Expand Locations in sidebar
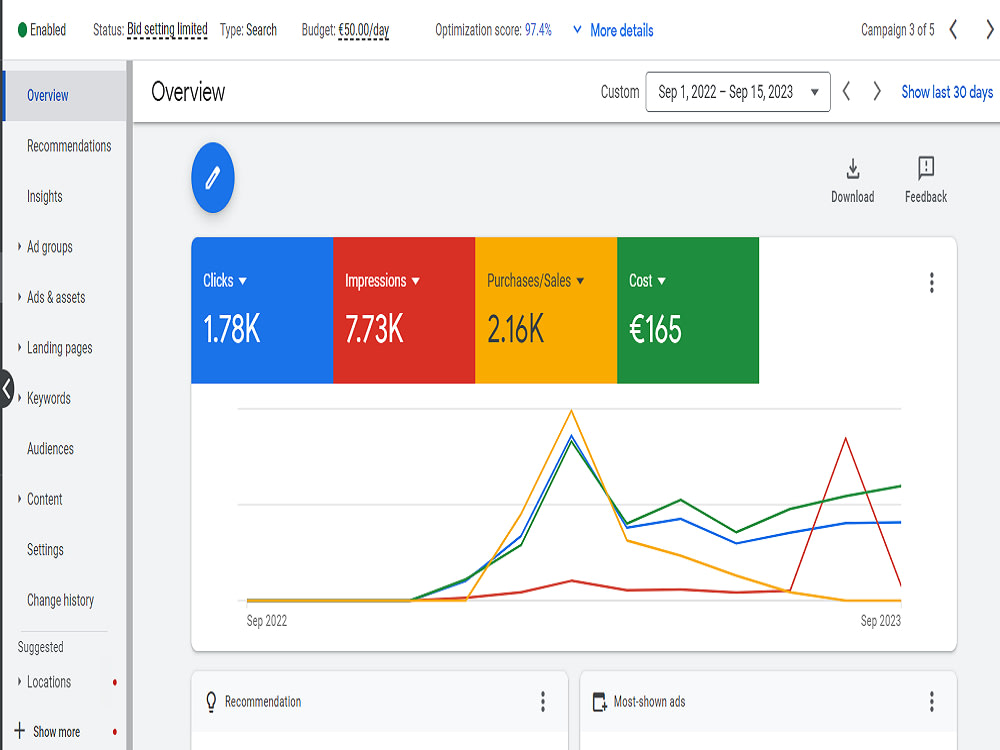This screenshot has width=1000, height=750. tap(19, 682)
